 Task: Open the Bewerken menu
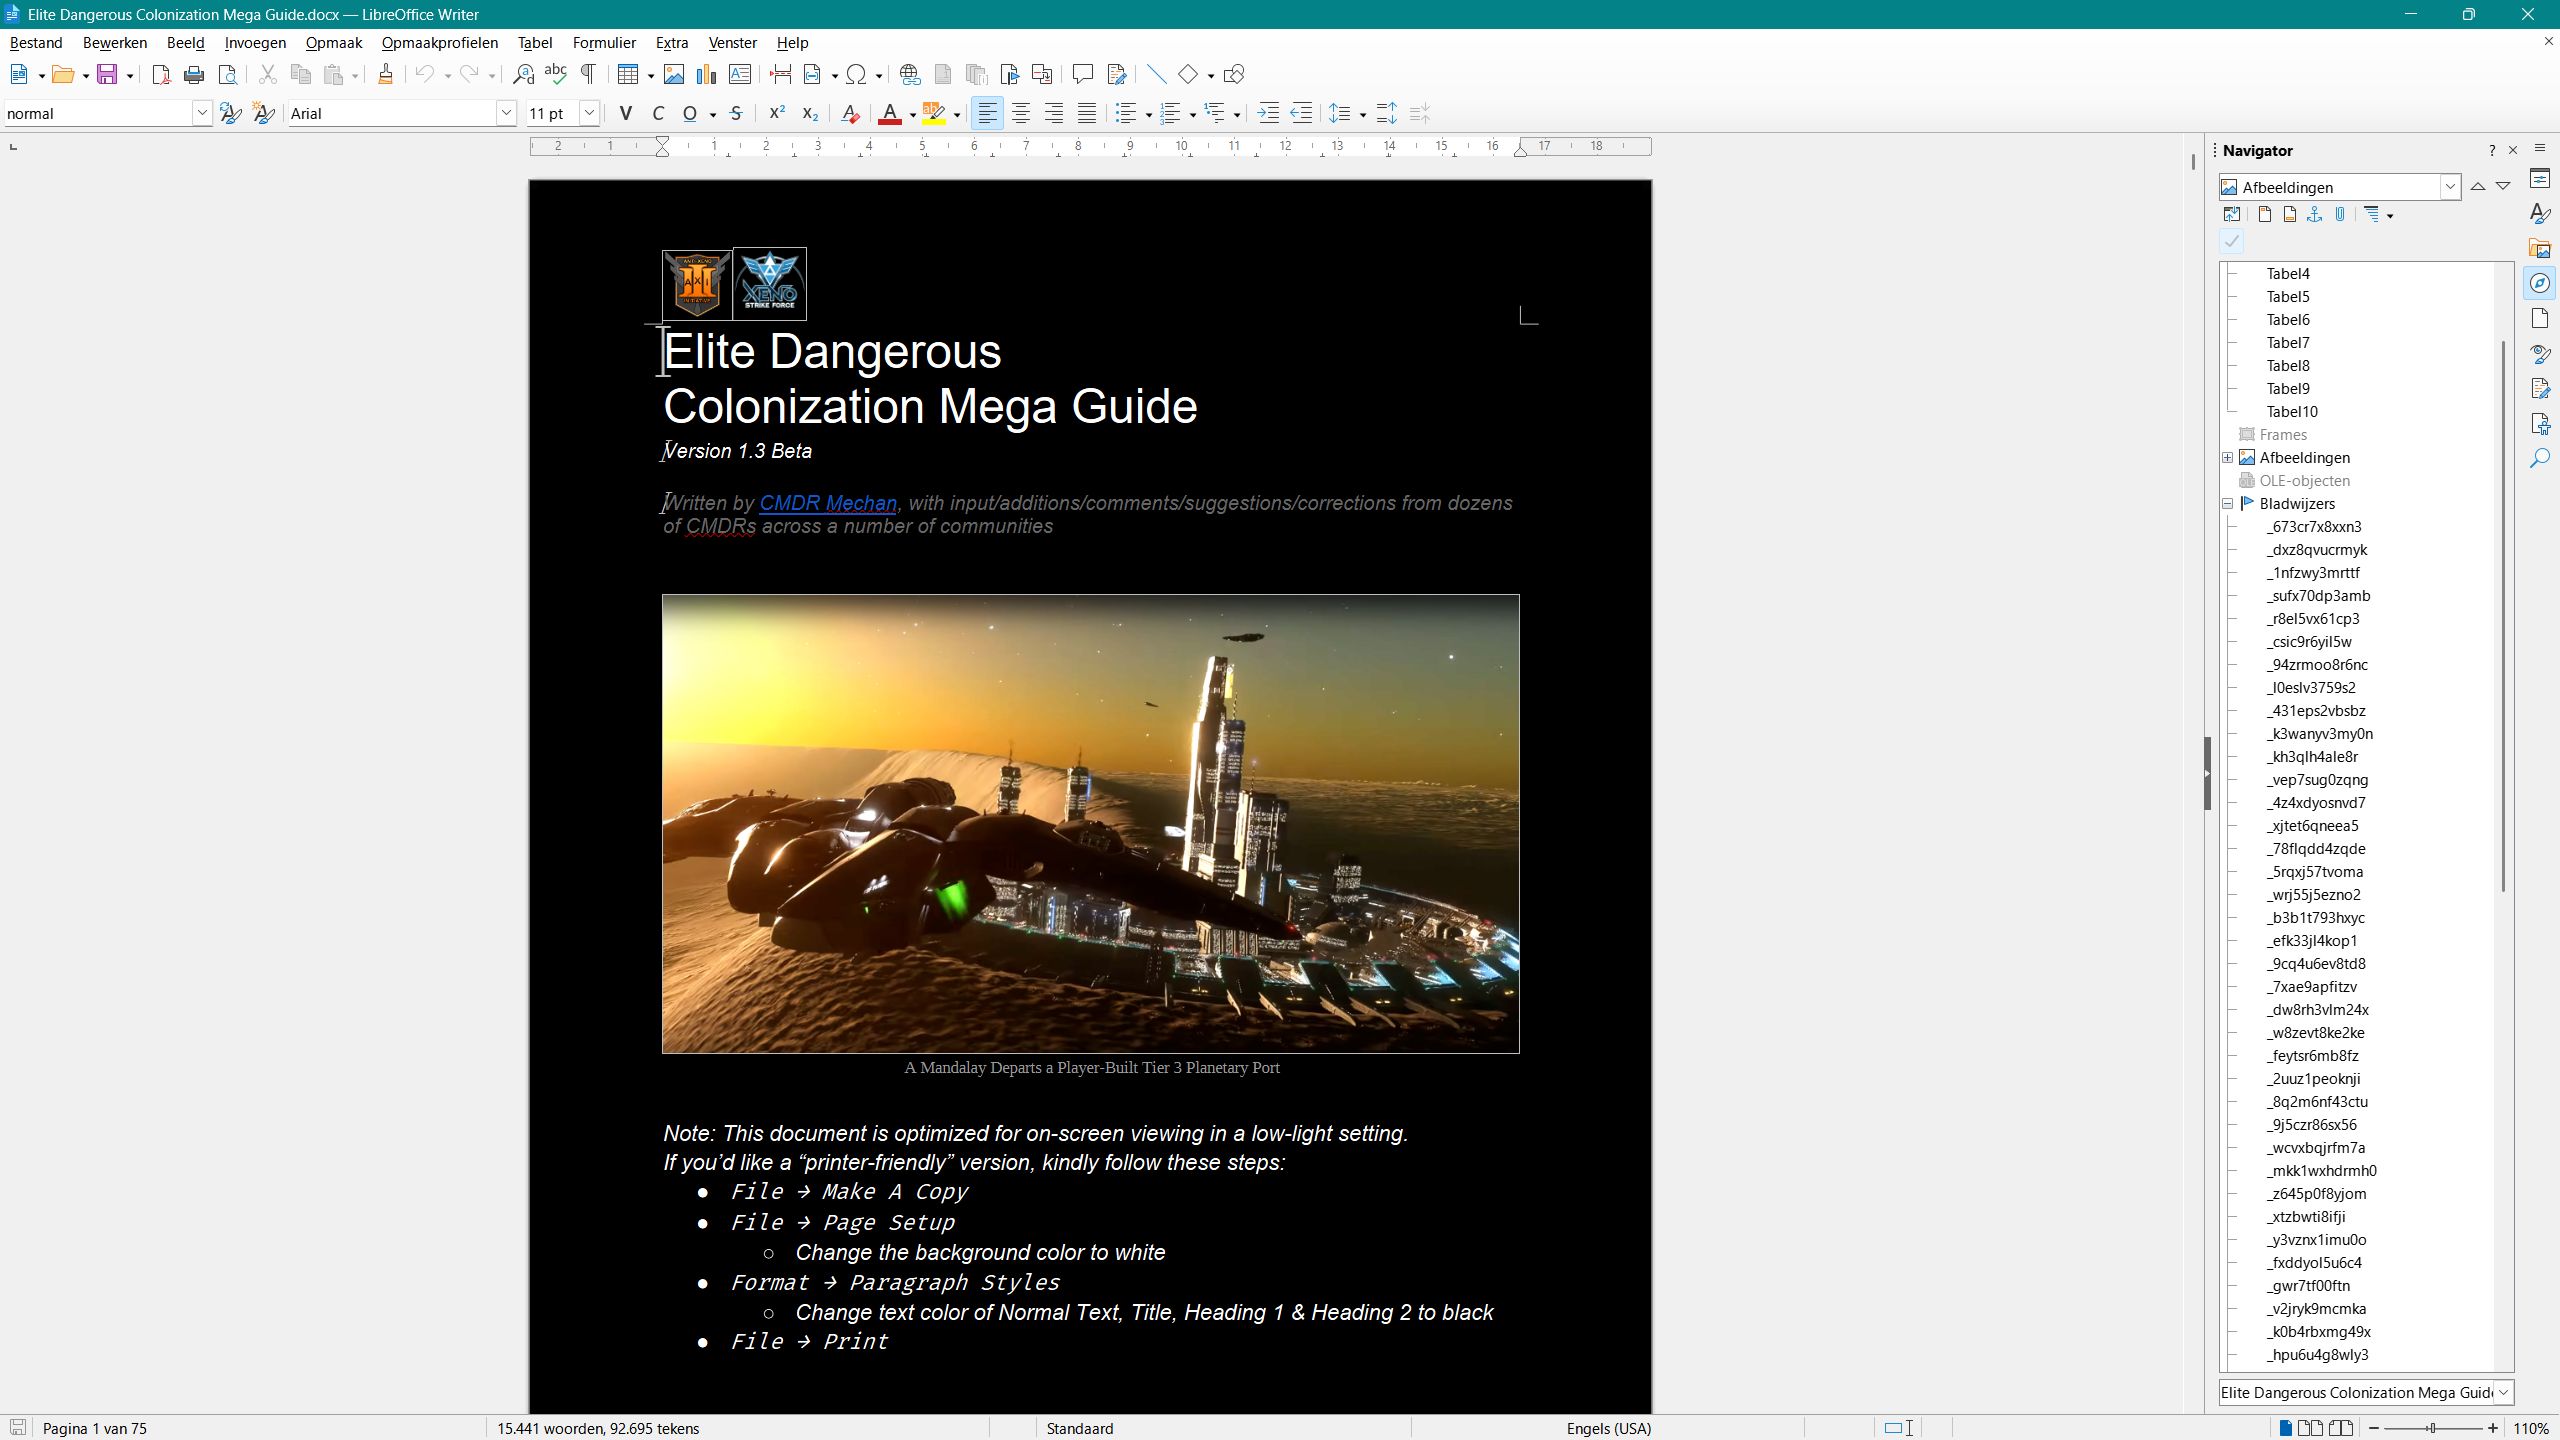click(115, 43)
